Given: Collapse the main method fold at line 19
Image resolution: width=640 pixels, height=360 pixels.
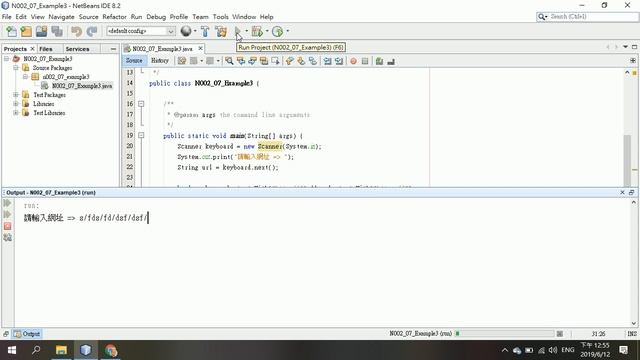Looking at the screenshot, I should coord(141,136).
